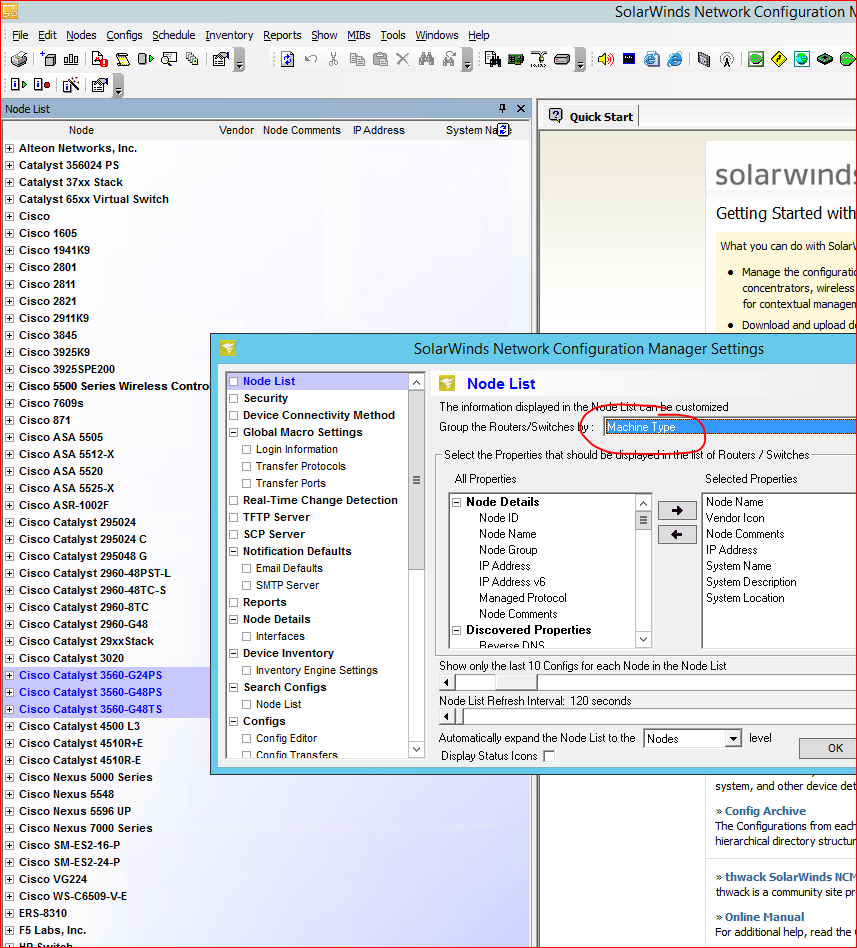Click the Node List Refresh Interval slider thumb
Image resolution: width=857 pixels, height=948 pixels.
pyautogui.click(x=458, y=717)
